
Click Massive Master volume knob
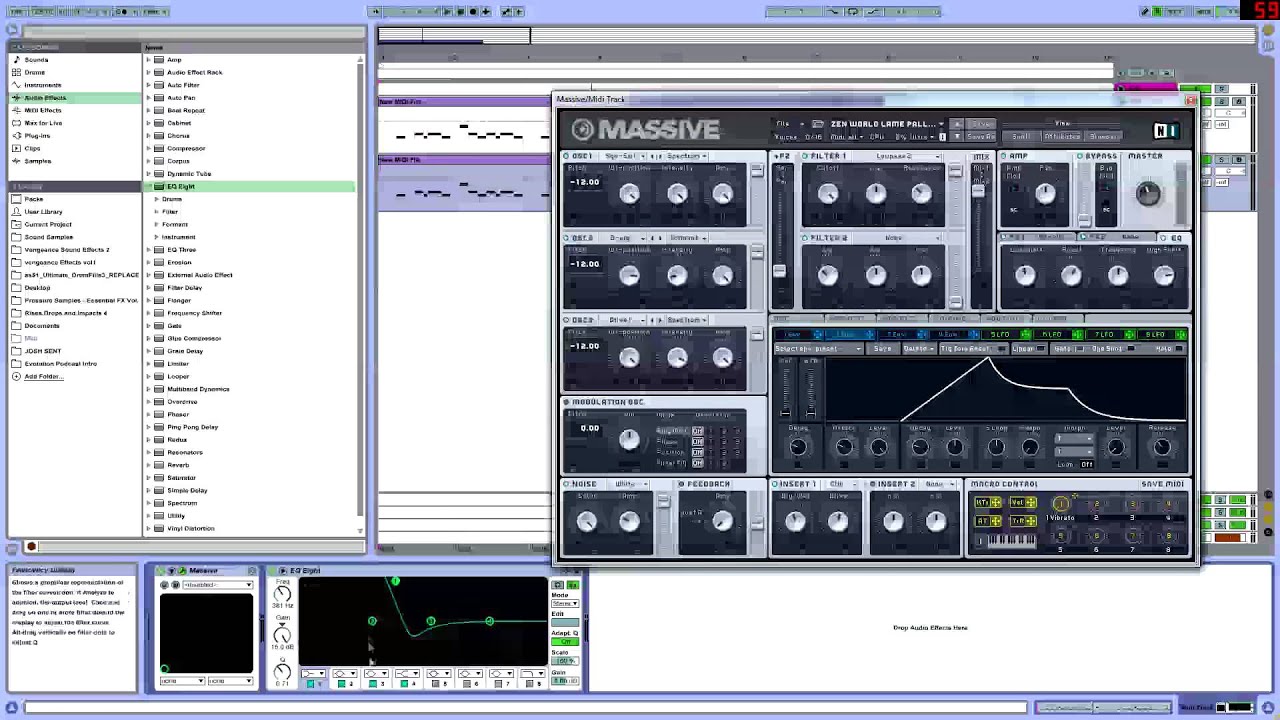tap(1148, 193)
